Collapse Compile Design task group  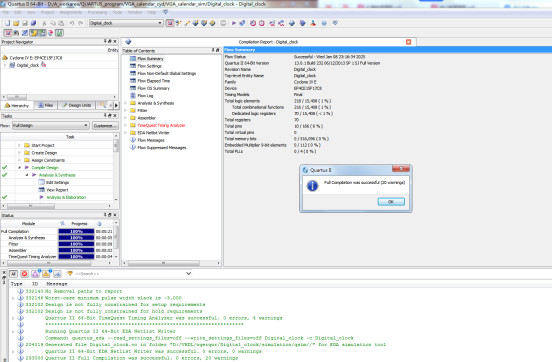[19, 168]
